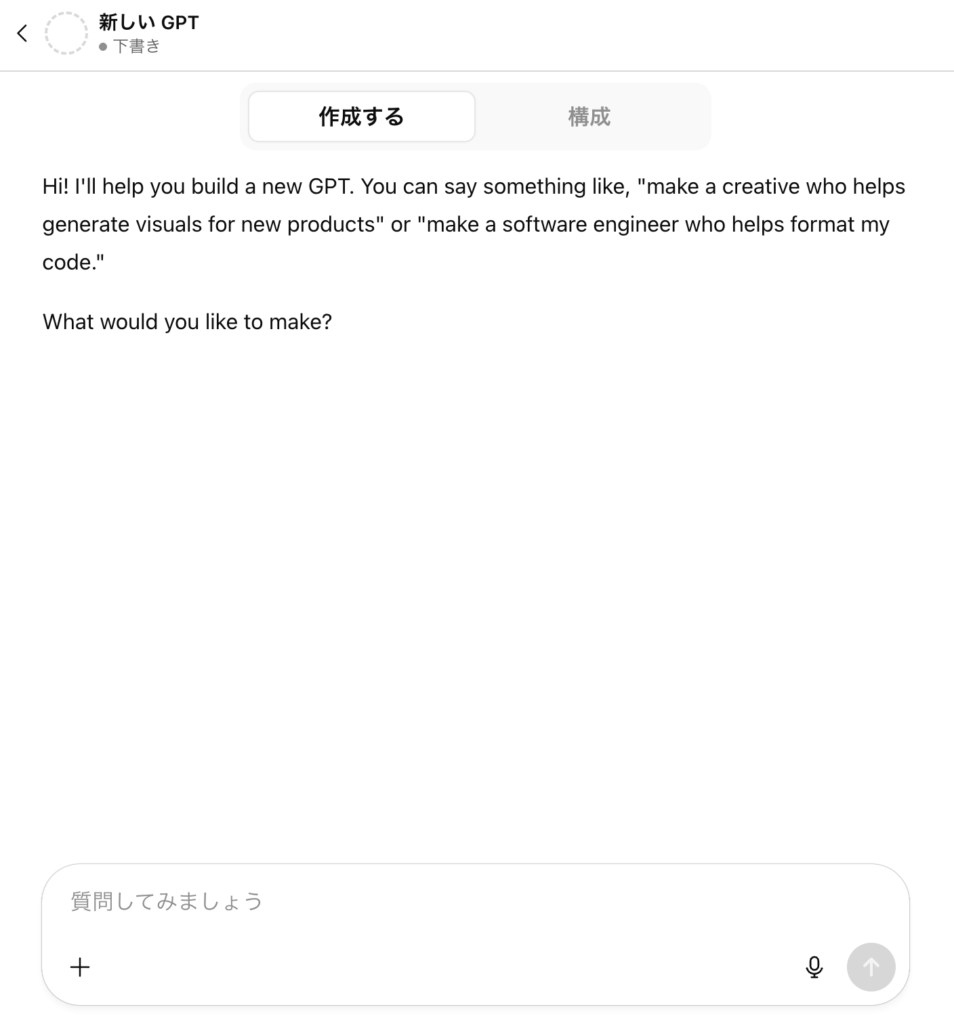
Task: Click the empty chat area below messages
Action: 475,588
